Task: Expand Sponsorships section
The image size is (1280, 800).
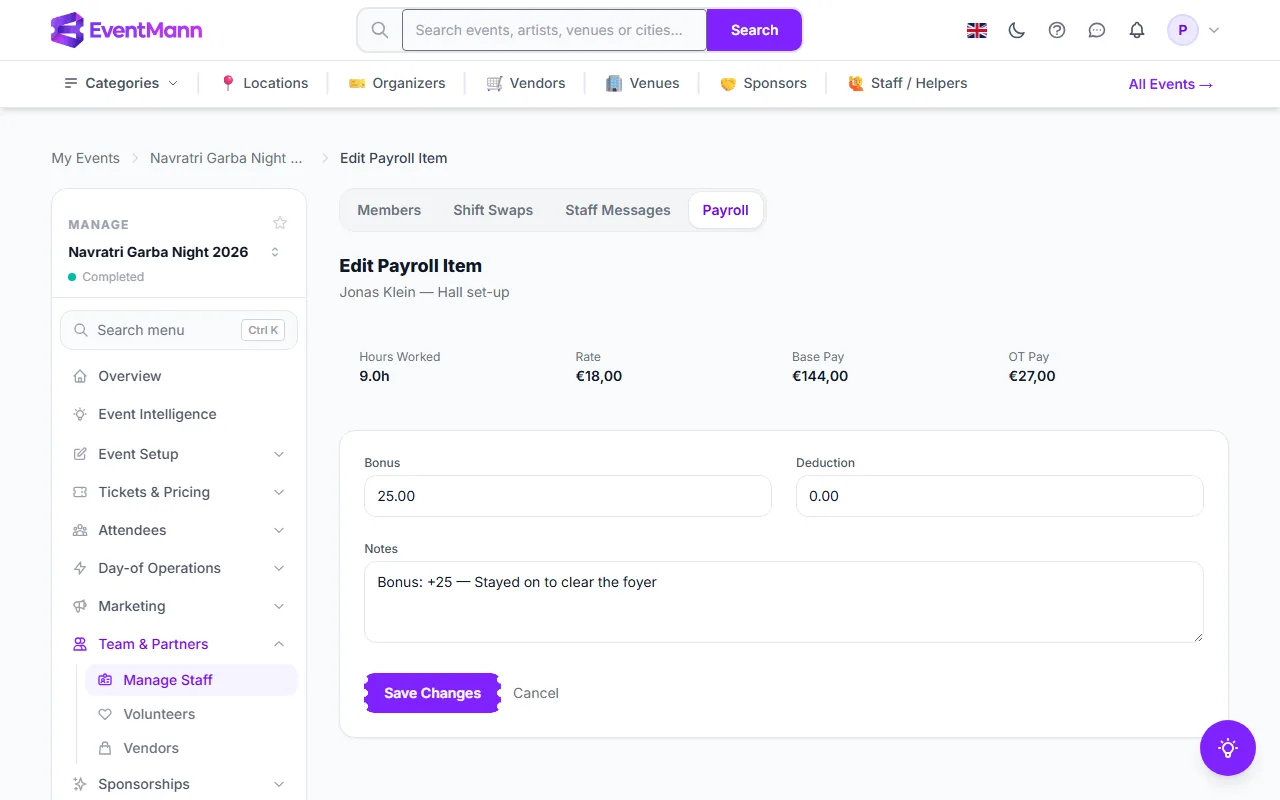Action: pyautogui.click(x=179, y=784)
